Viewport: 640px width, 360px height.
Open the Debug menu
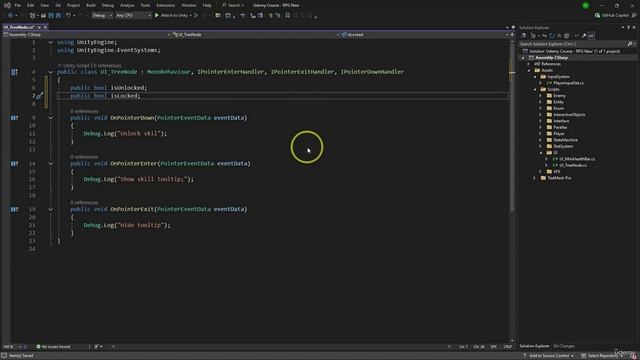[x=108, y=5]
